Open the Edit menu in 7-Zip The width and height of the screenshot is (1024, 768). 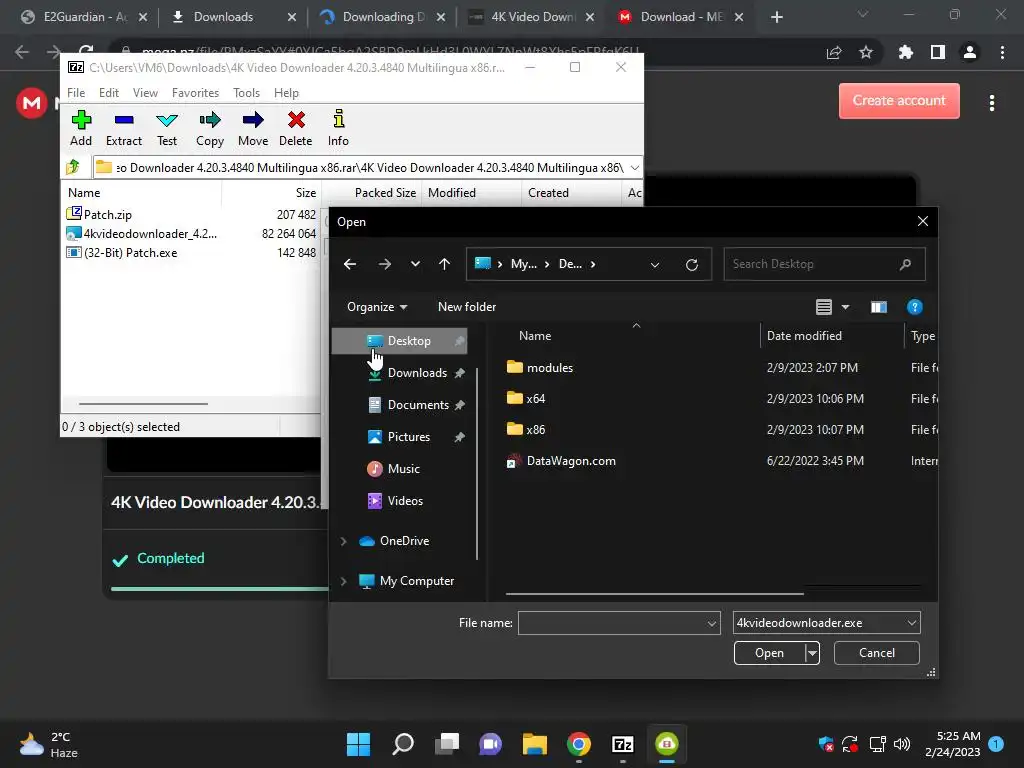(108, 93)
